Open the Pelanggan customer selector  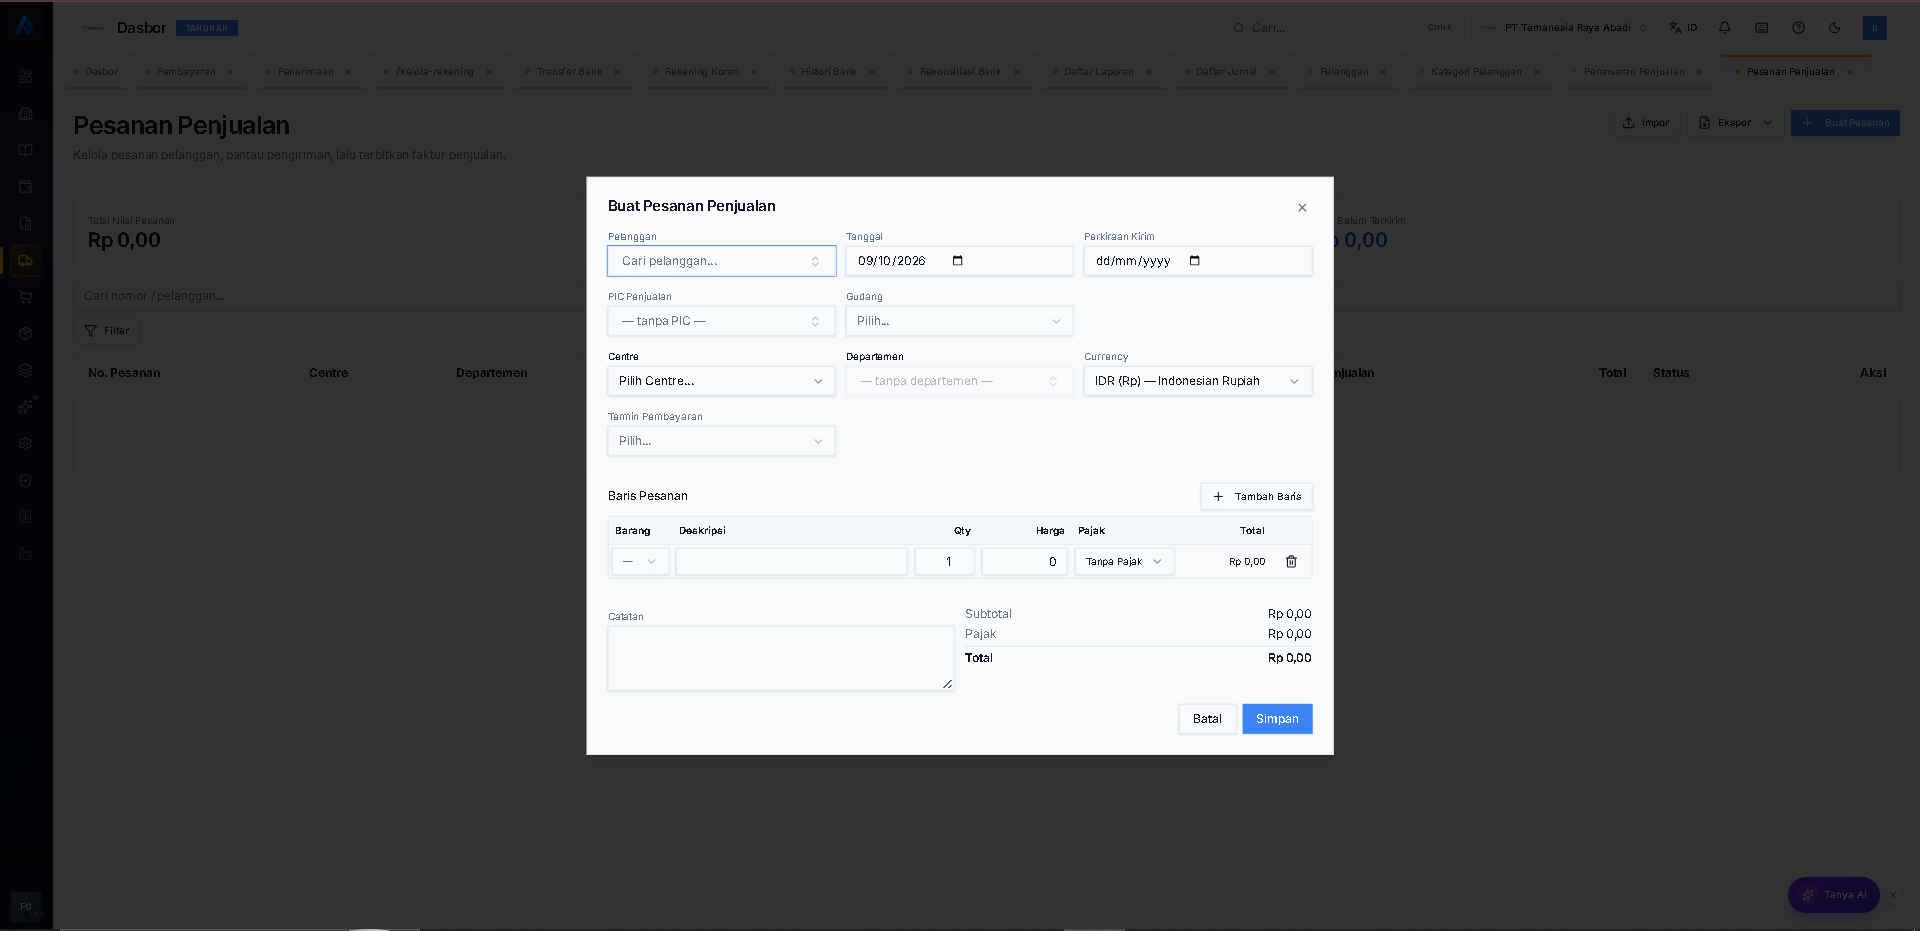pos(721,261)
